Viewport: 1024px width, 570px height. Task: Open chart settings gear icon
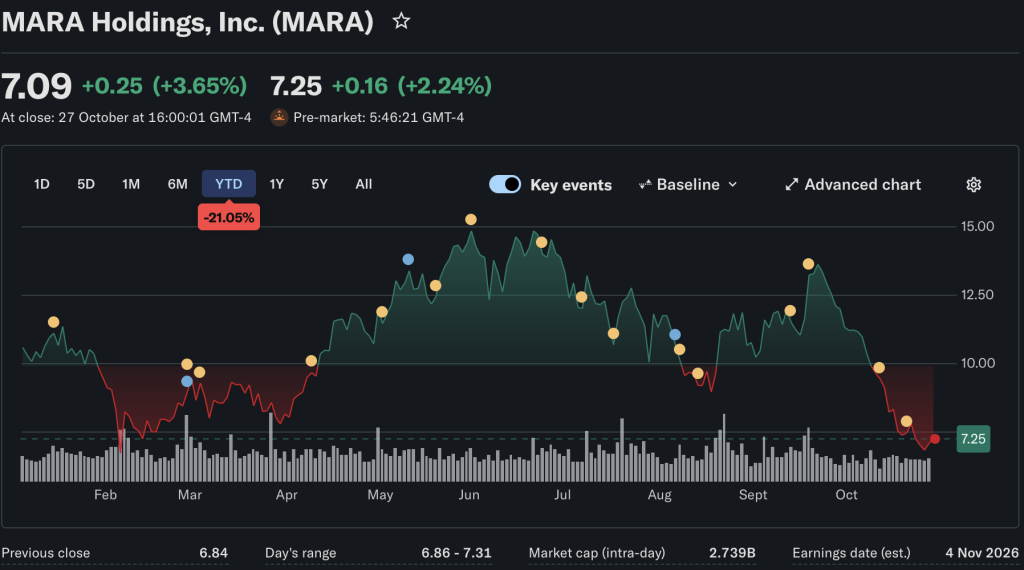973,185
